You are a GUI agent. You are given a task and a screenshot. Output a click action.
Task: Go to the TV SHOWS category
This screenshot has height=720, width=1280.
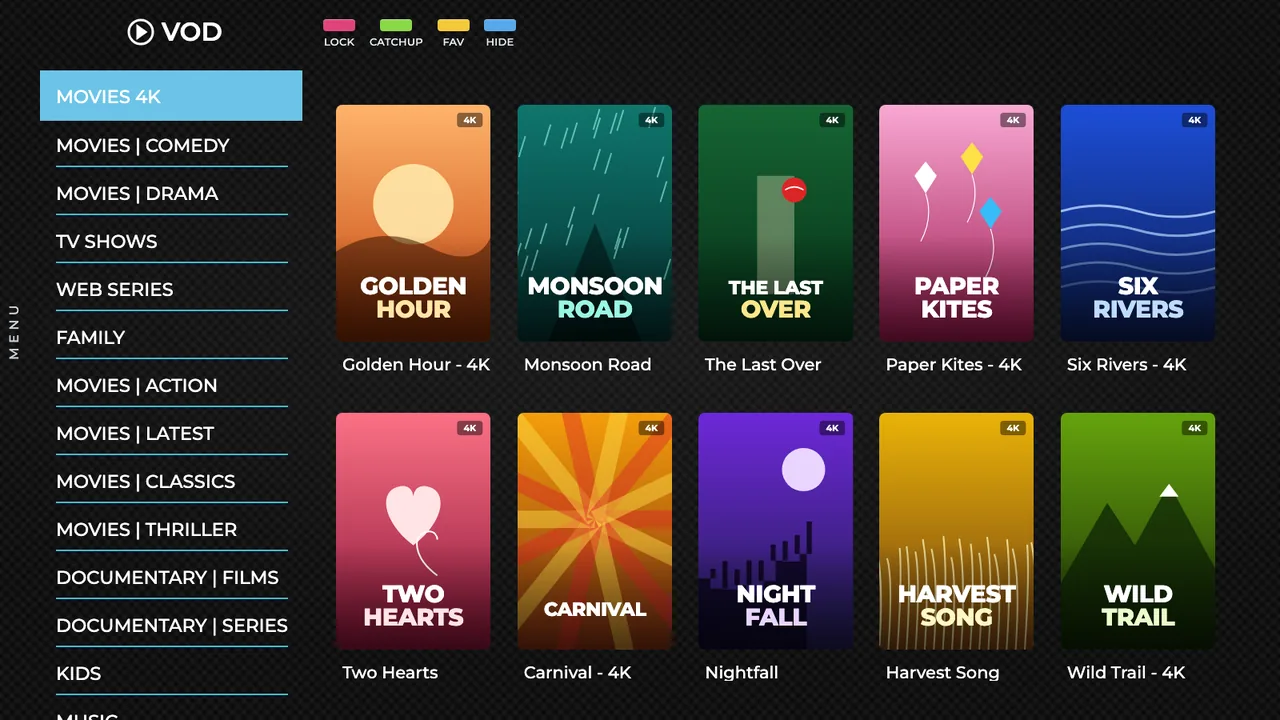[172, 241]
